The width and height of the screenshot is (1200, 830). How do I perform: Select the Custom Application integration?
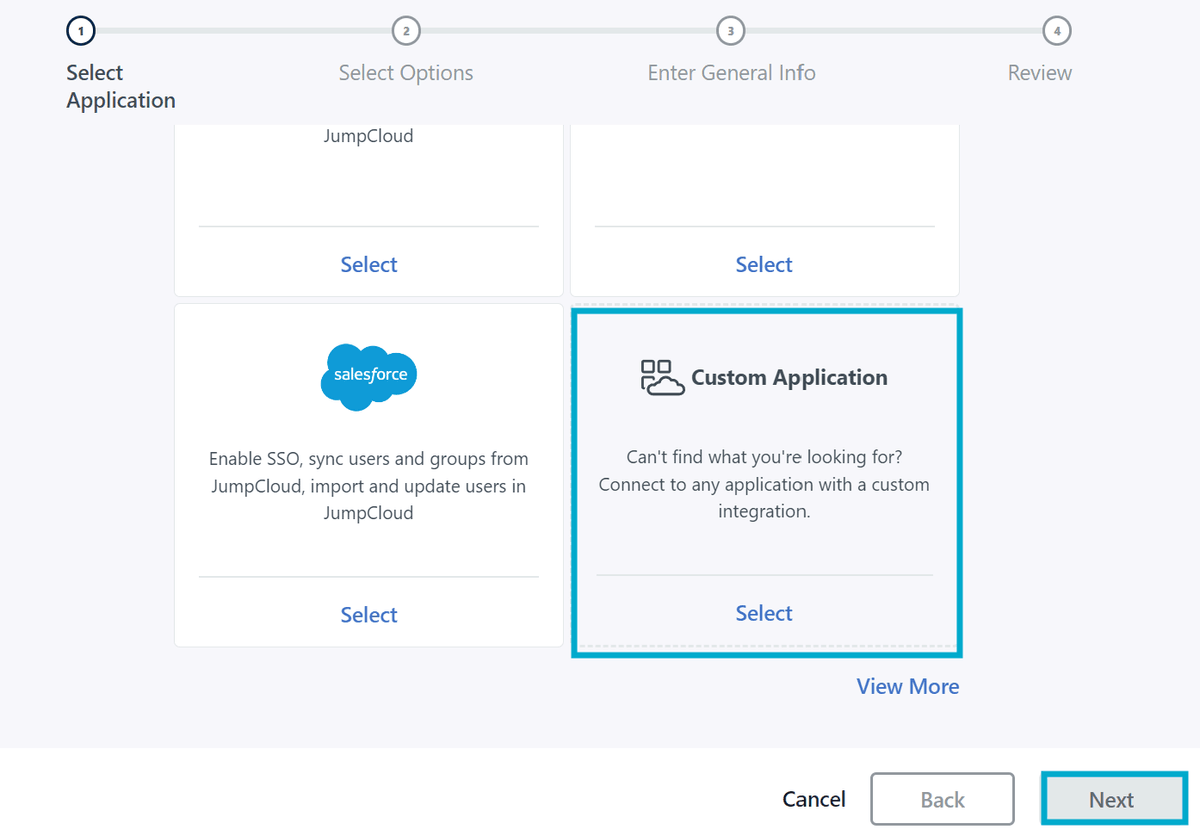[x=763, y=612]
